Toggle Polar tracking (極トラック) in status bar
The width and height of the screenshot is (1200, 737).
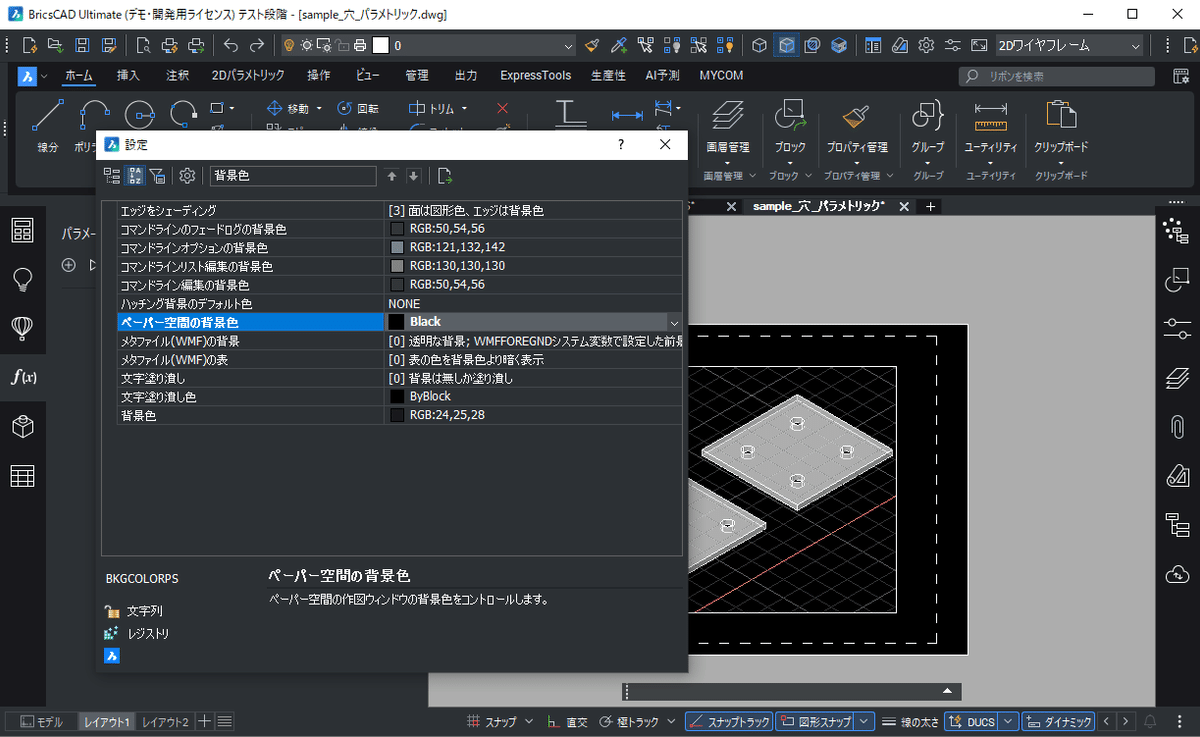coord(631,721)
